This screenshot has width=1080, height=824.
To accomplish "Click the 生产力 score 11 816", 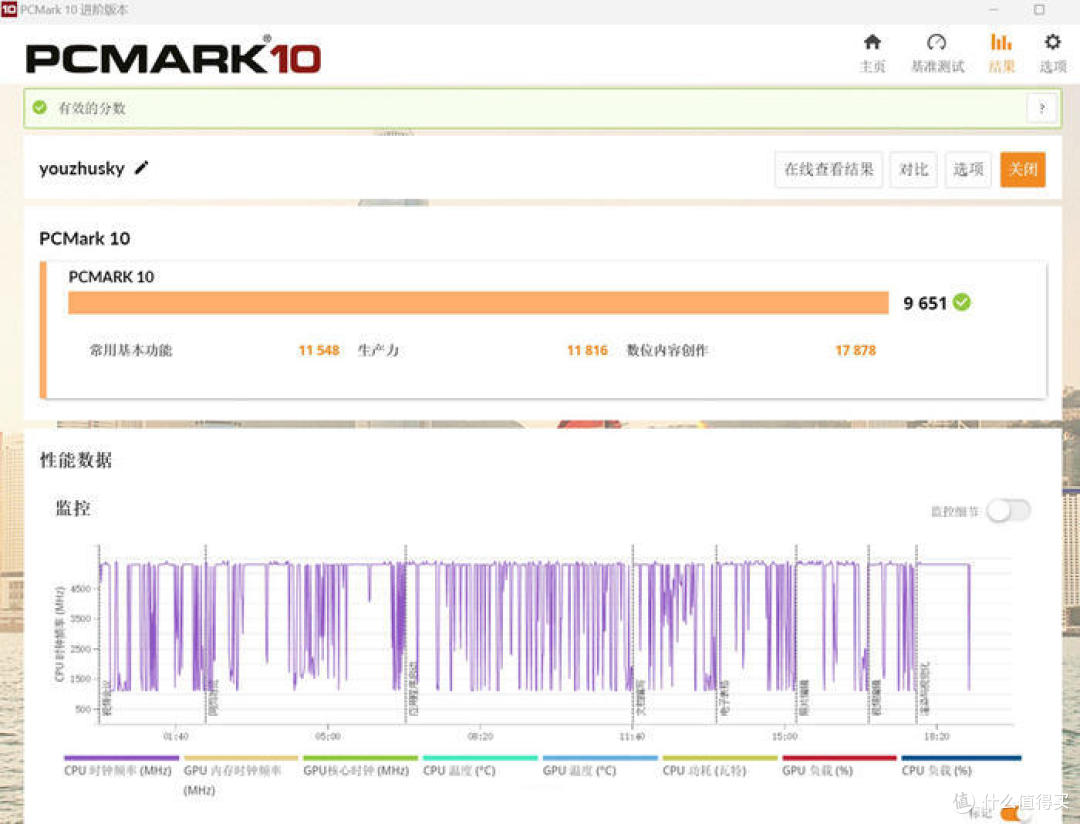I will click(588, 350).
